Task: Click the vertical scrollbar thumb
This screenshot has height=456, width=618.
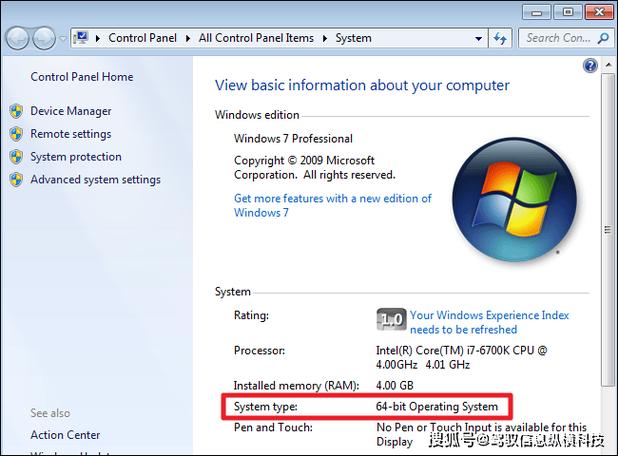Action: [607, 229]
